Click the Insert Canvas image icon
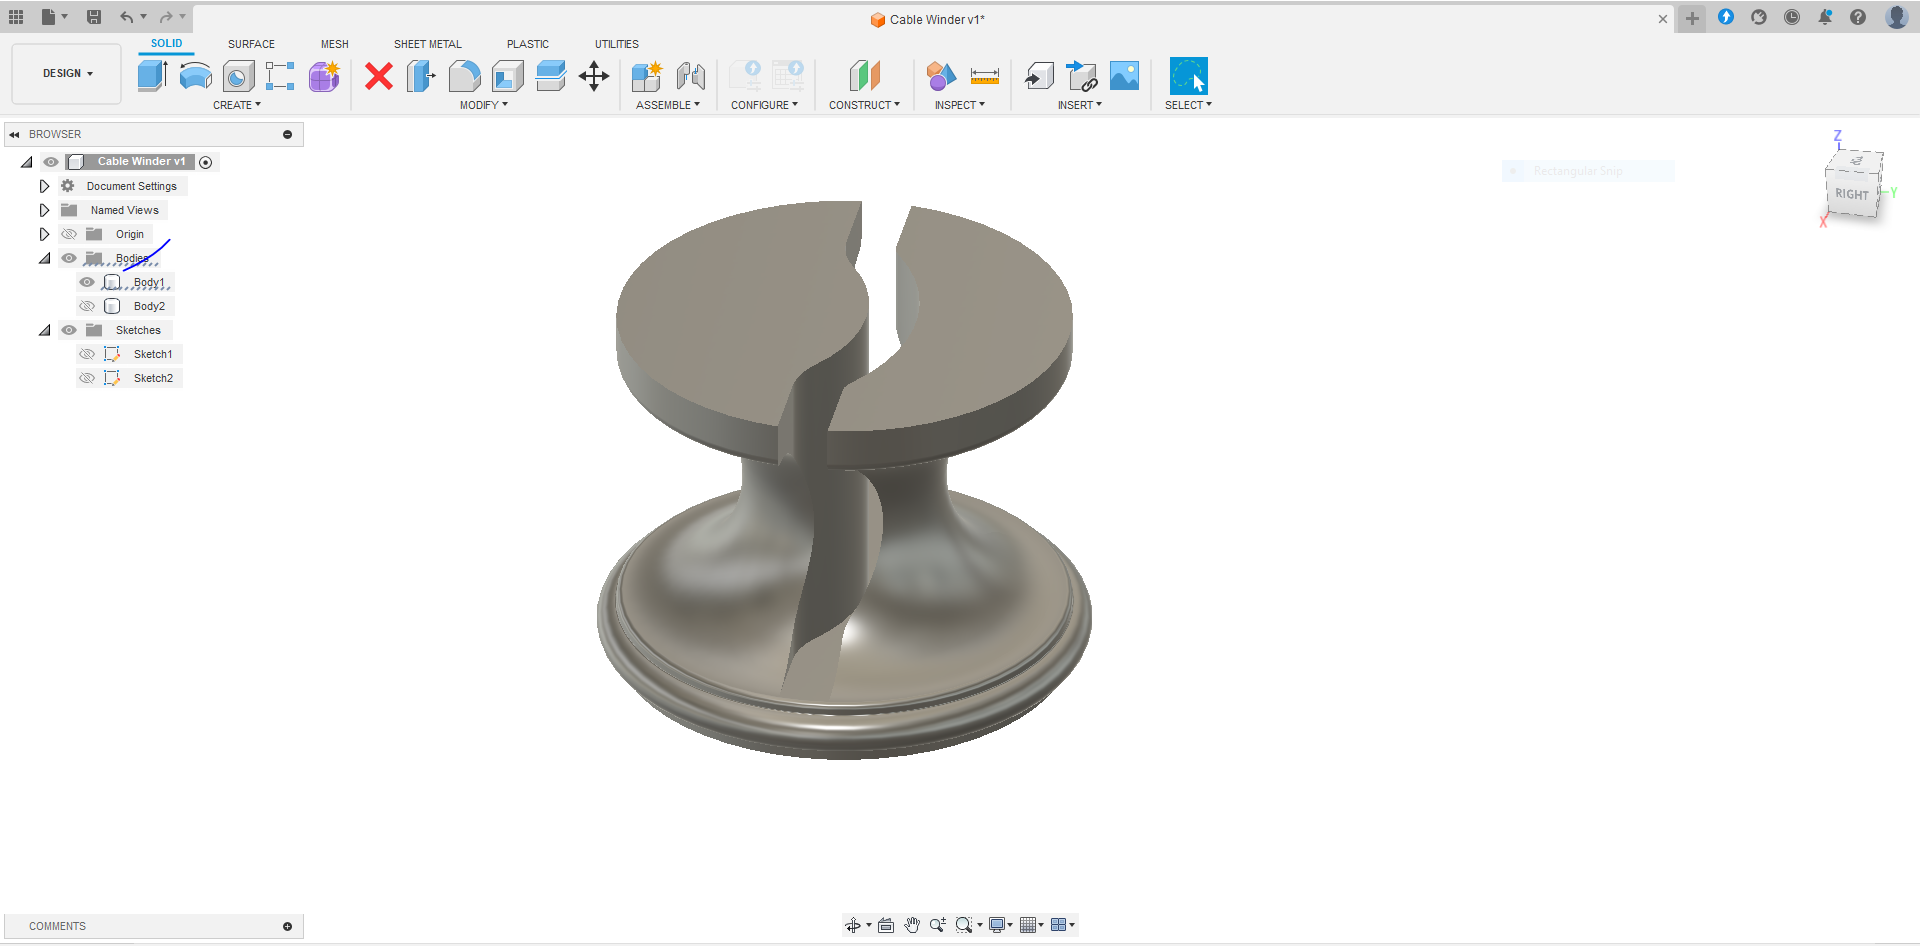 click(1125, 76)
